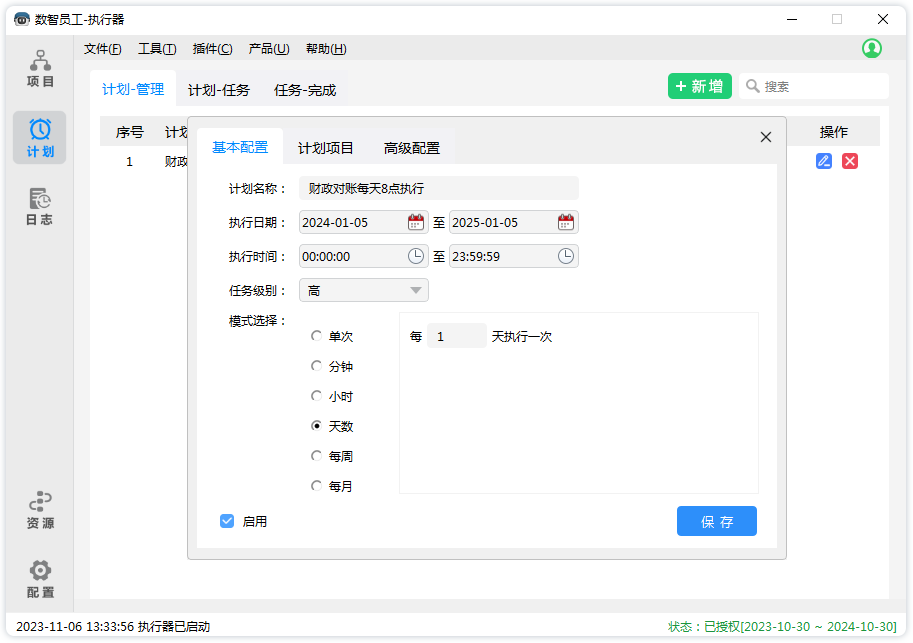Open calendar picker for start date 2024-01-05
This screenshot has height=643, width=913.
click(416, 222)
